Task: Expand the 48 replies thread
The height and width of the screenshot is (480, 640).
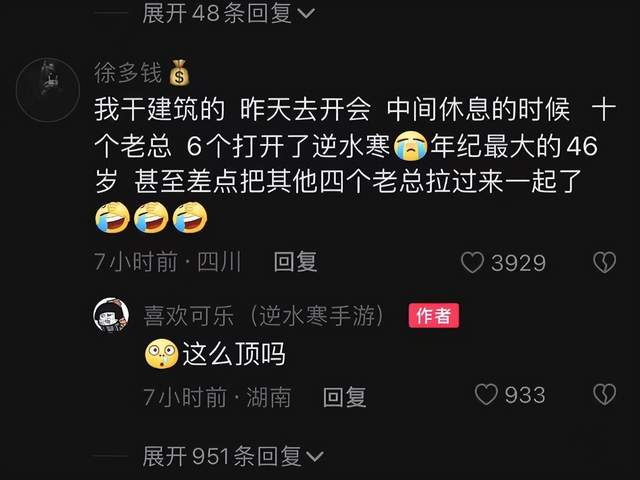Action: click(229, 13)
